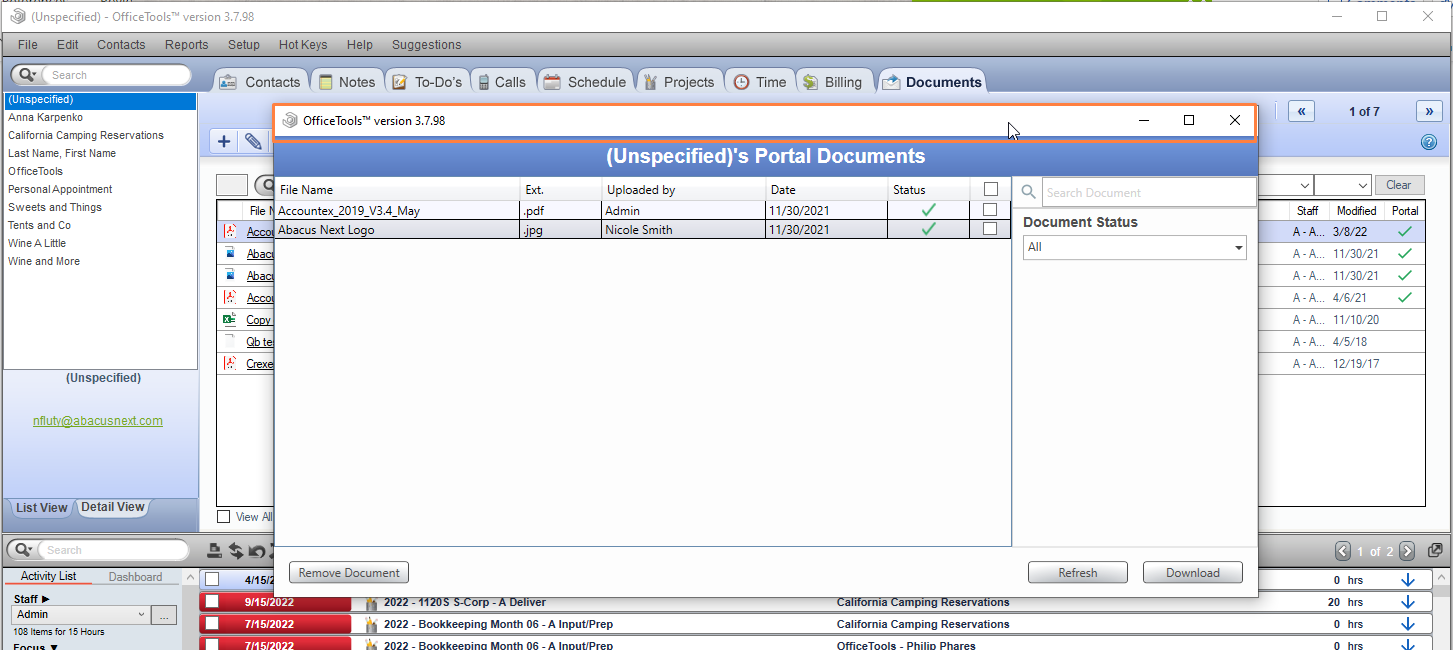Click project icon of 1120S S-Corp row
The width and height of the screenshot is (1453, 650).
(x=371, y=603)
